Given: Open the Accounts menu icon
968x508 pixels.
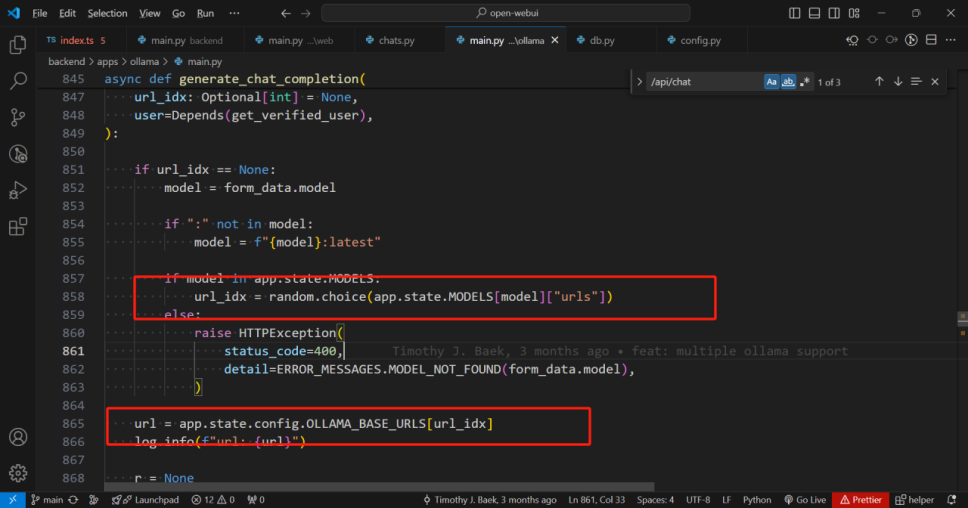Looking at the screenshot, I should (18, 437).
